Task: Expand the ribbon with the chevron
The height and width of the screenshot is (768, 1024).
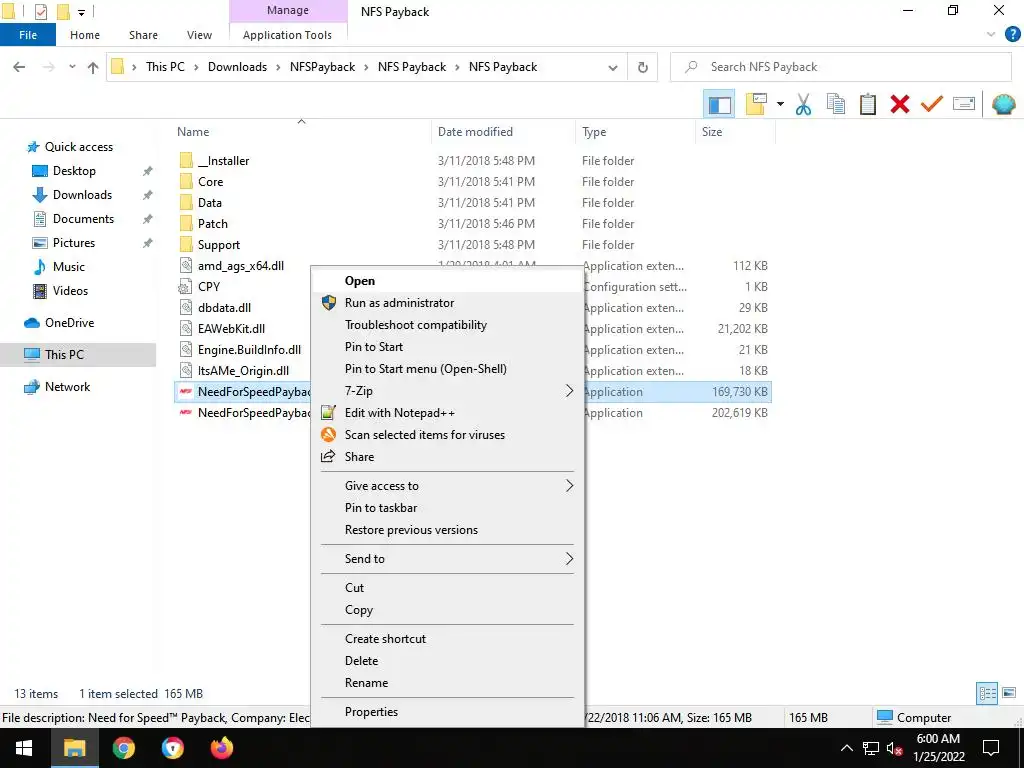Action: coord(991,35)
